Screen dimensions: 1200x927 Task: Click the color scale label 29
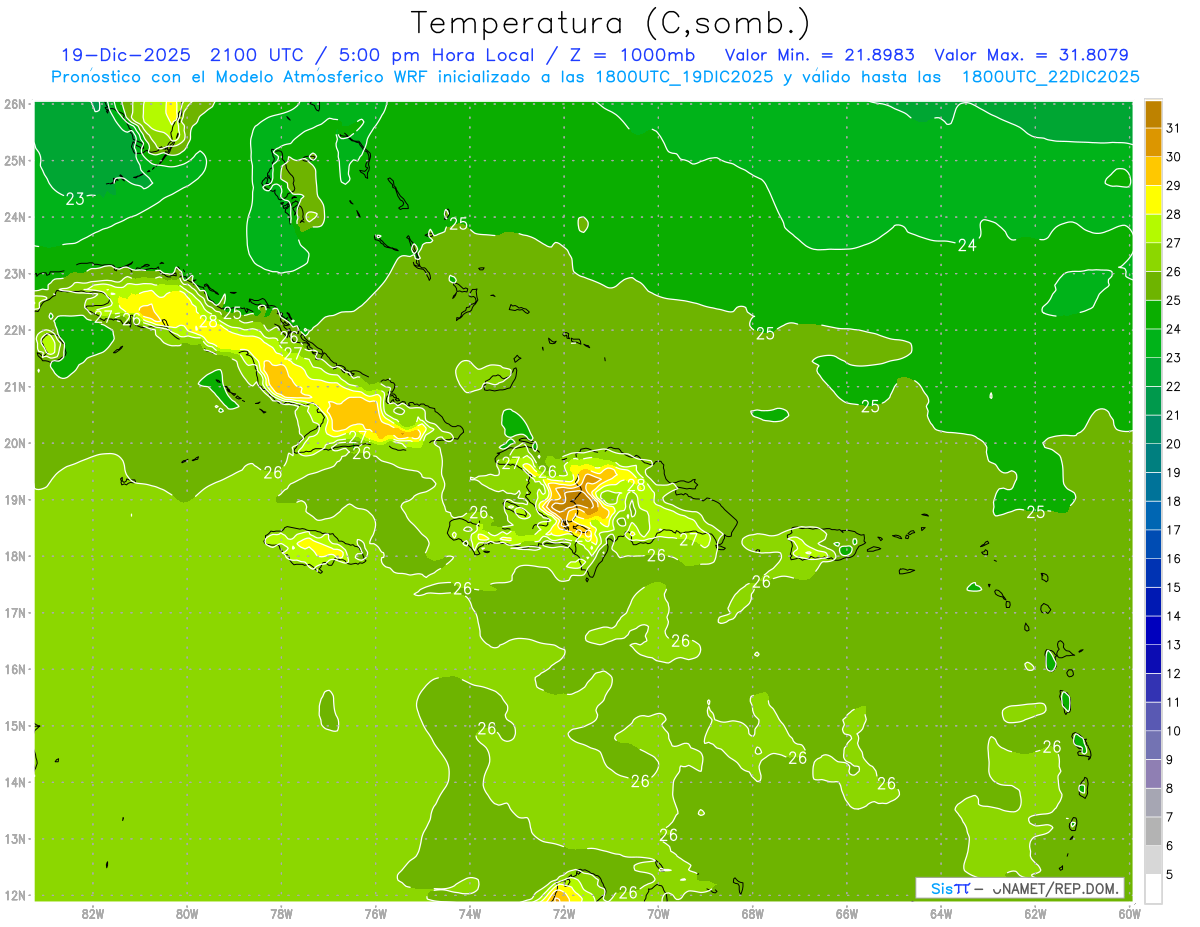point(1173,186)
